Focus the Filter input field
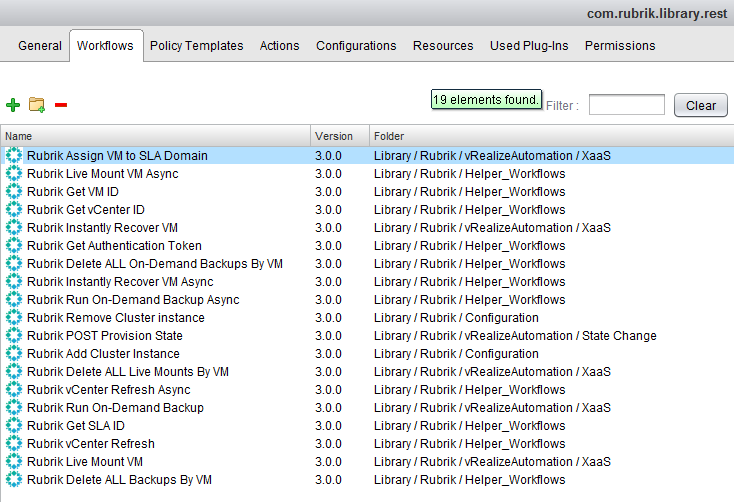Viewport: 734px width, 502px height. pyautogui.click(x=627, y=104)
